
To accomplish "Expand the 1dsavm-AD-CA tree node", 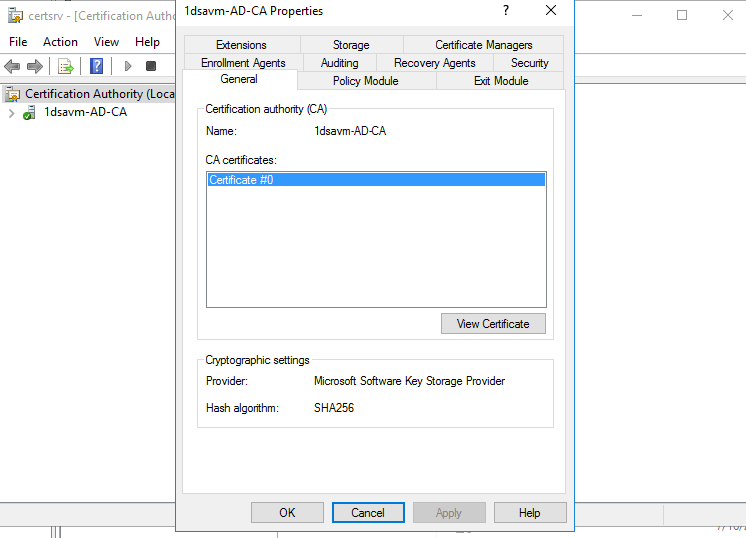I will [x=11, y=112].
